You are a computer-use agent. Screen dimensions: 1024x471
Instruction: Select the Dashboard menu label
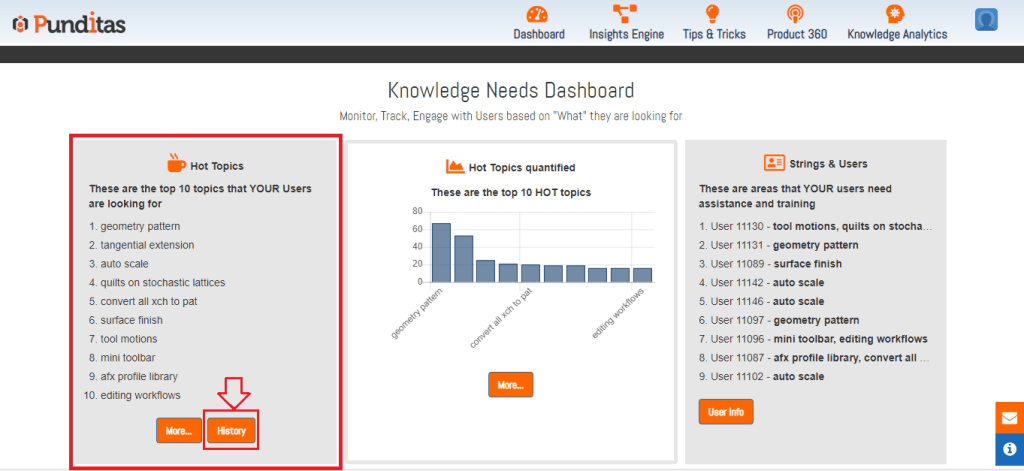point(539,34)
